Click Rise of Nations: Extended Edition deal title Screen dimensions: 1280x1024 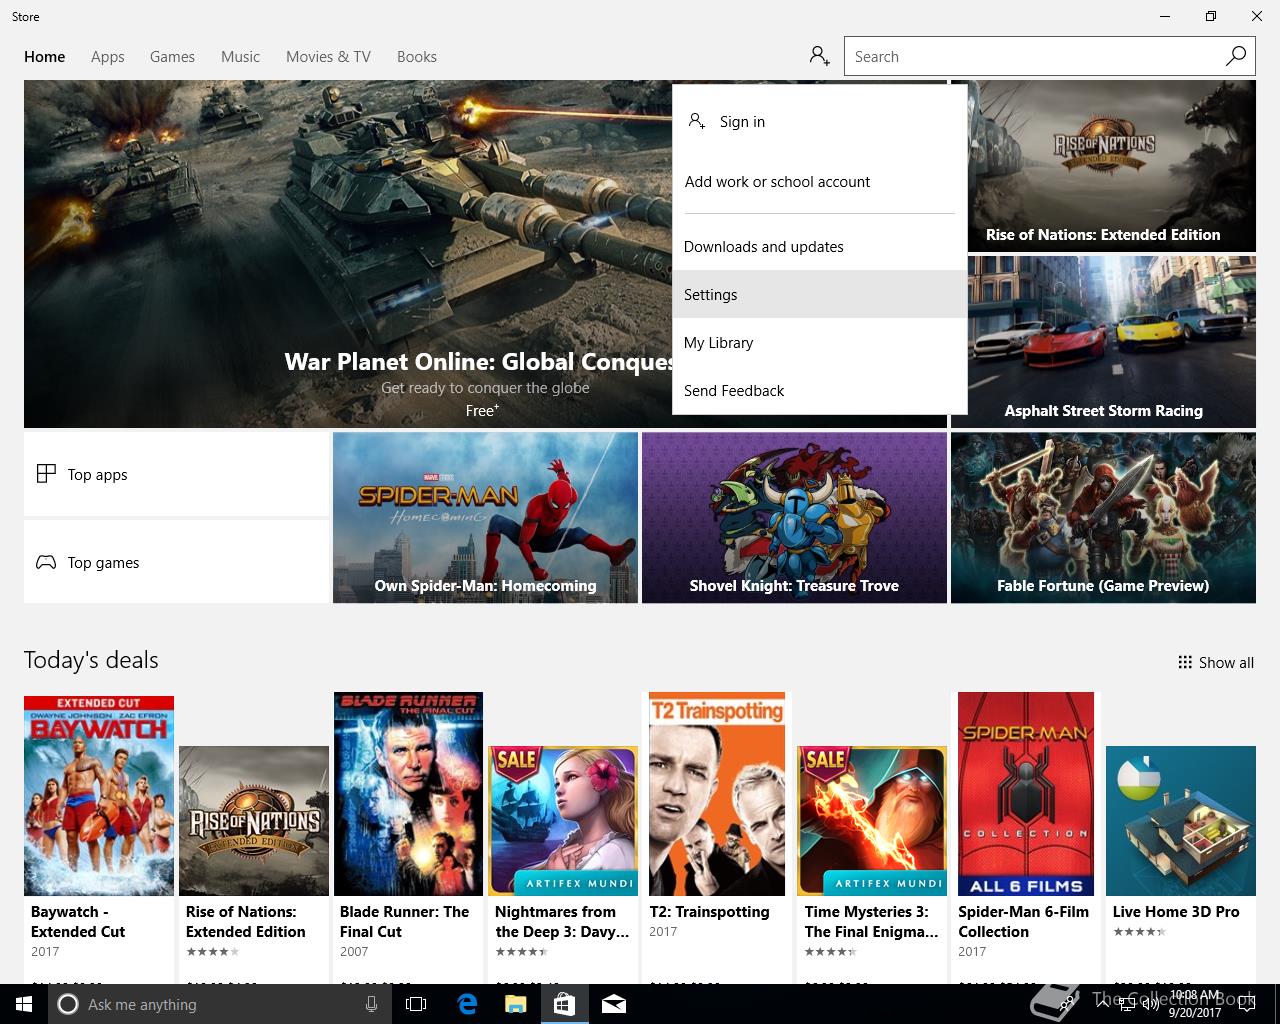pyautogui.click(x=245, y=921)
